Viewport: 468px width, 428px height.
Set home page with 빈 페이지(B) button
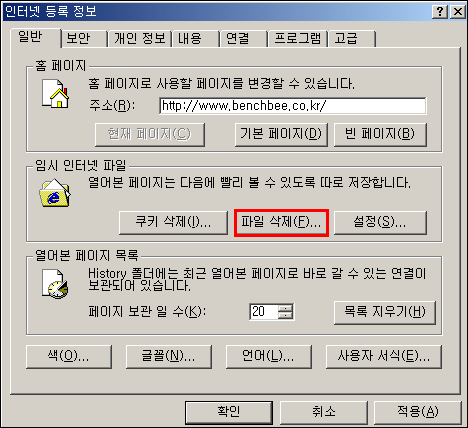point(380,135)
